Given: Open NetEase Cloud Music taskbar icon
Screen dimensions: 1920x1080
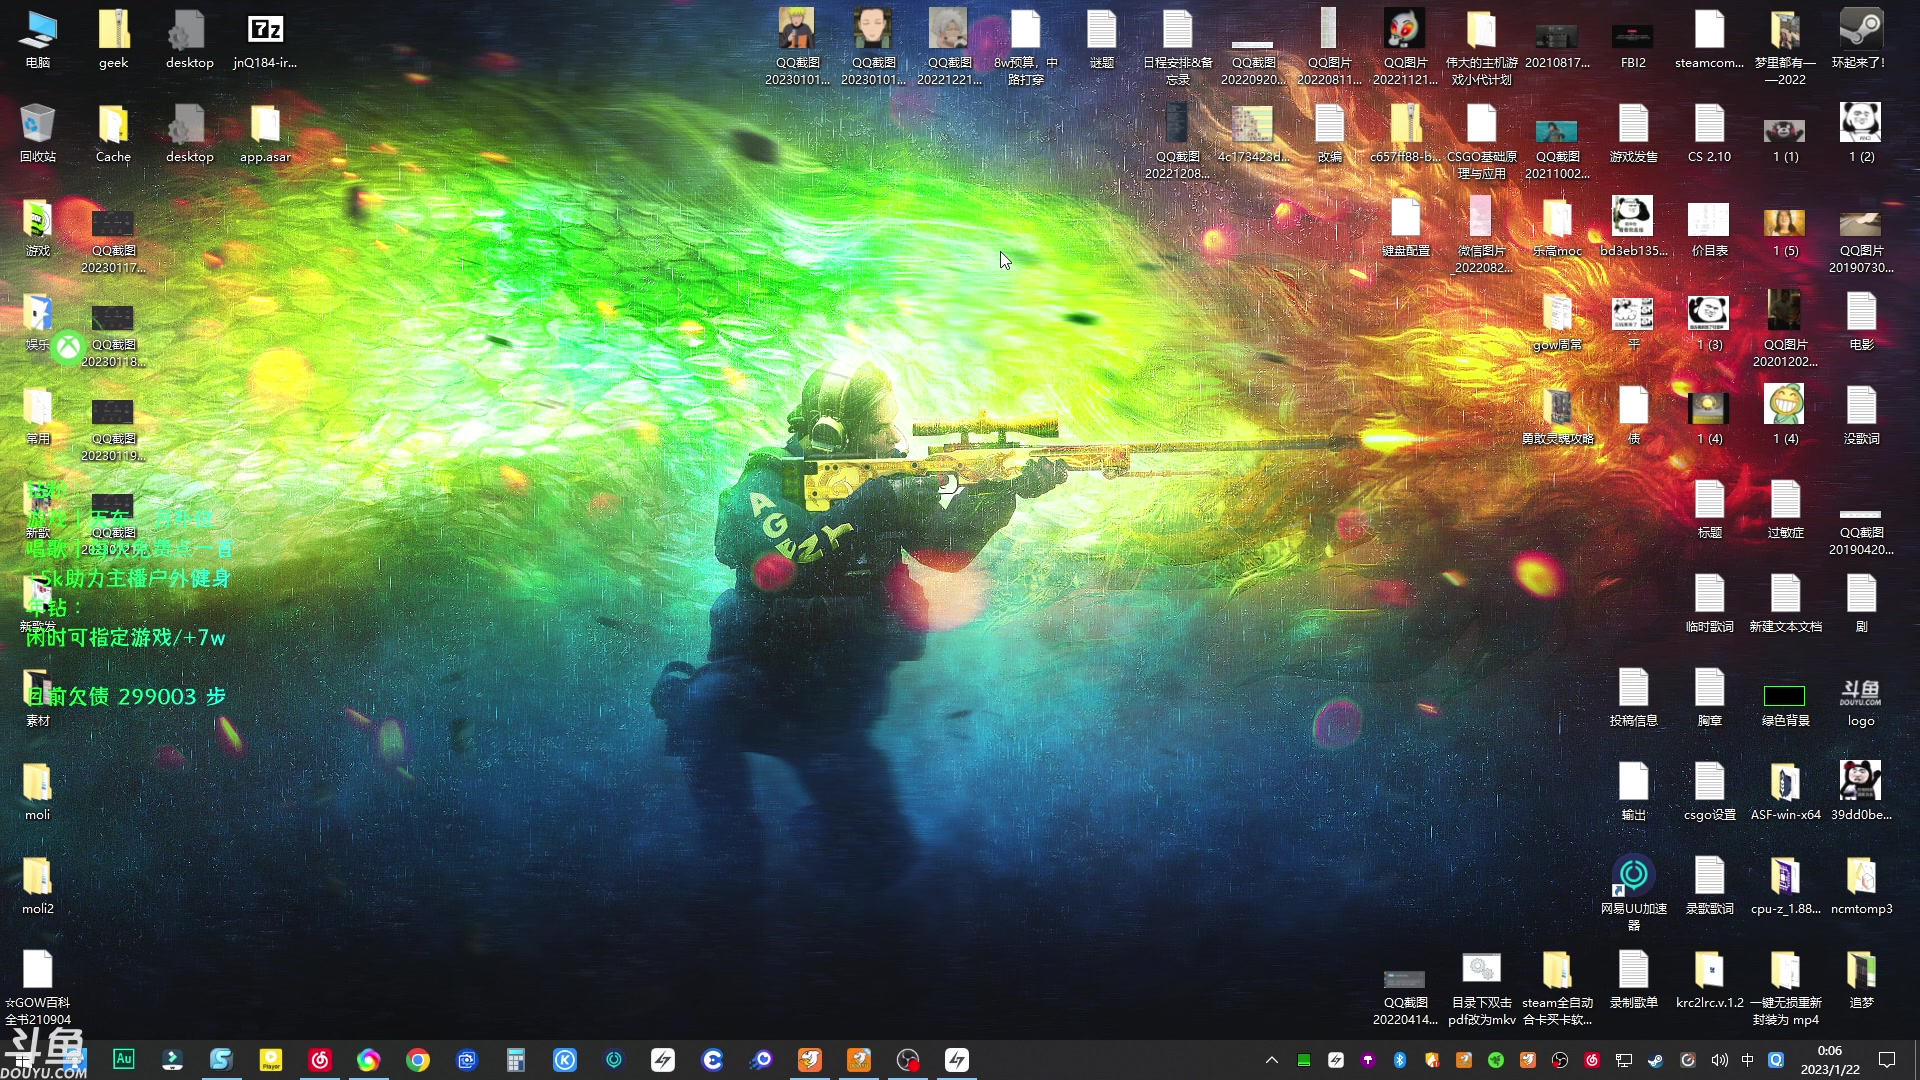Looking at the screenshot, I should pyautogui.click(x=320, y=1059).
